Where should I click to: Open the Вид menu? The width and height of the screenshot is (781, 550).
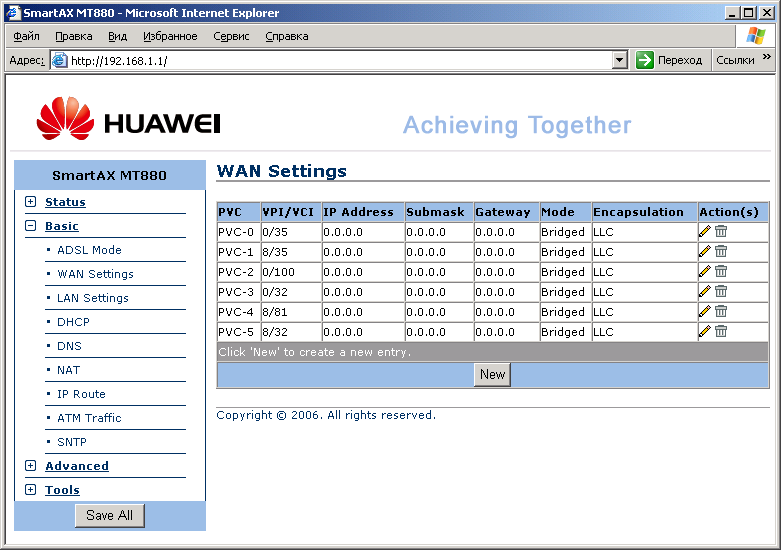pyautogui.click(x=118, y=36)
